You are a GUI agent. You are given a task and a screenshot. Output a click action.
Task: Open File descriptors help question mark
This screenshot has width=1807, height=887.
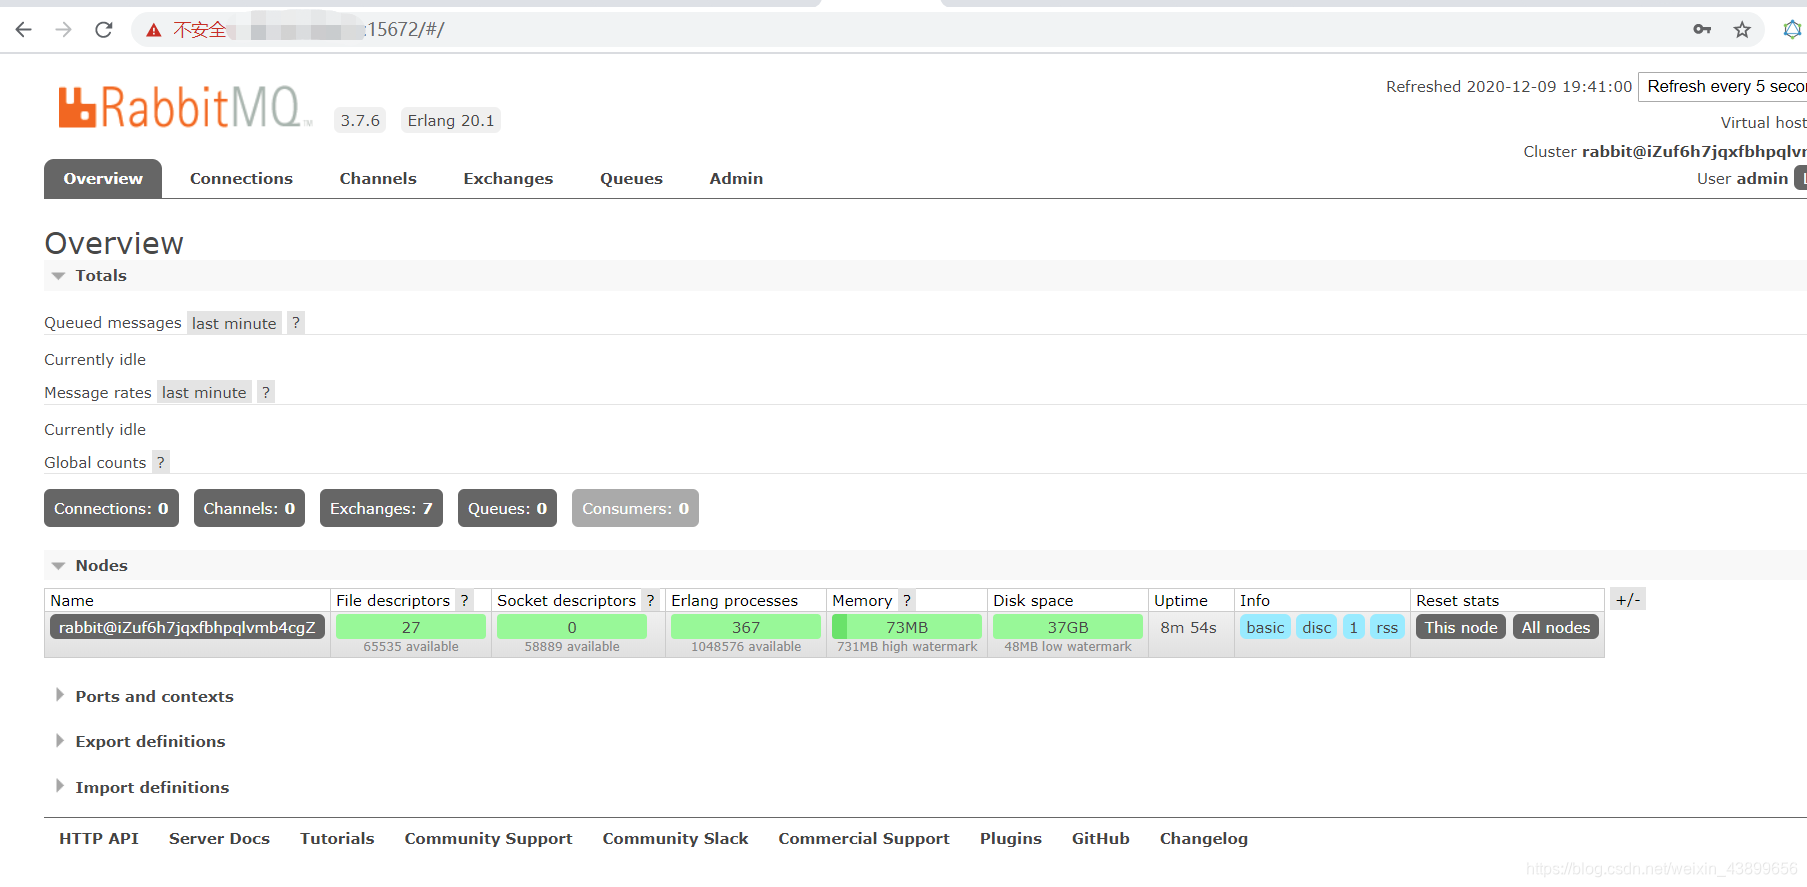[x=464, y=600]
